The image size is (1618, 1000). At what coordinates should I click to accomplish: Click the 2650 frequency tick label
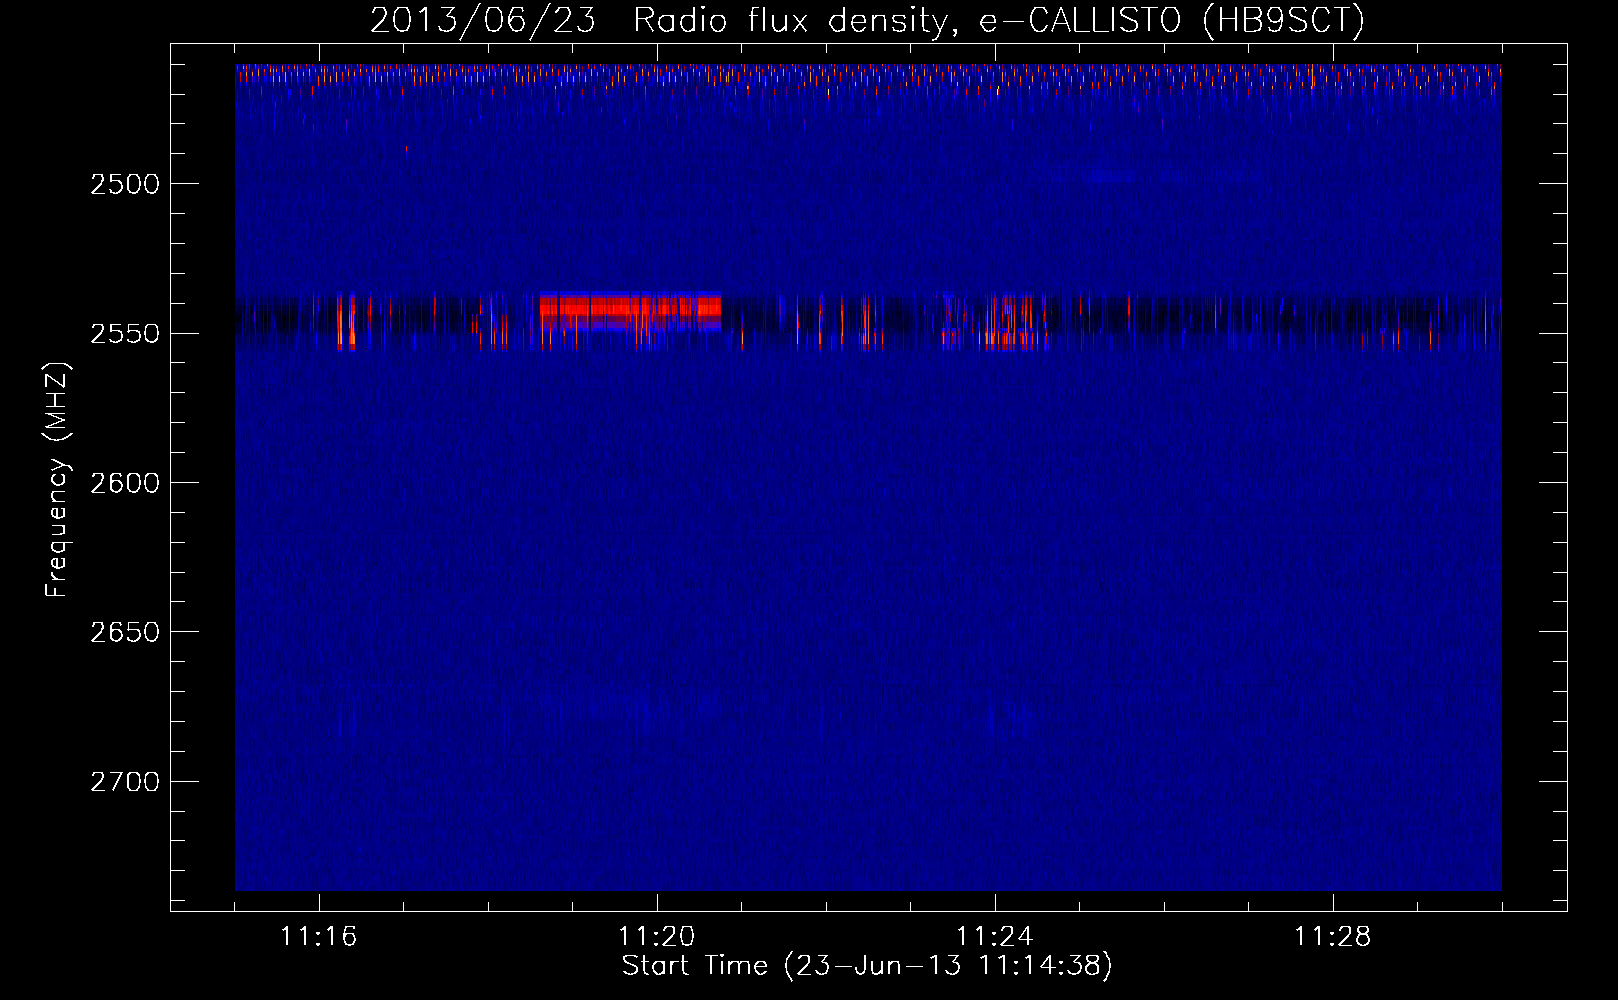pos(125,632)
